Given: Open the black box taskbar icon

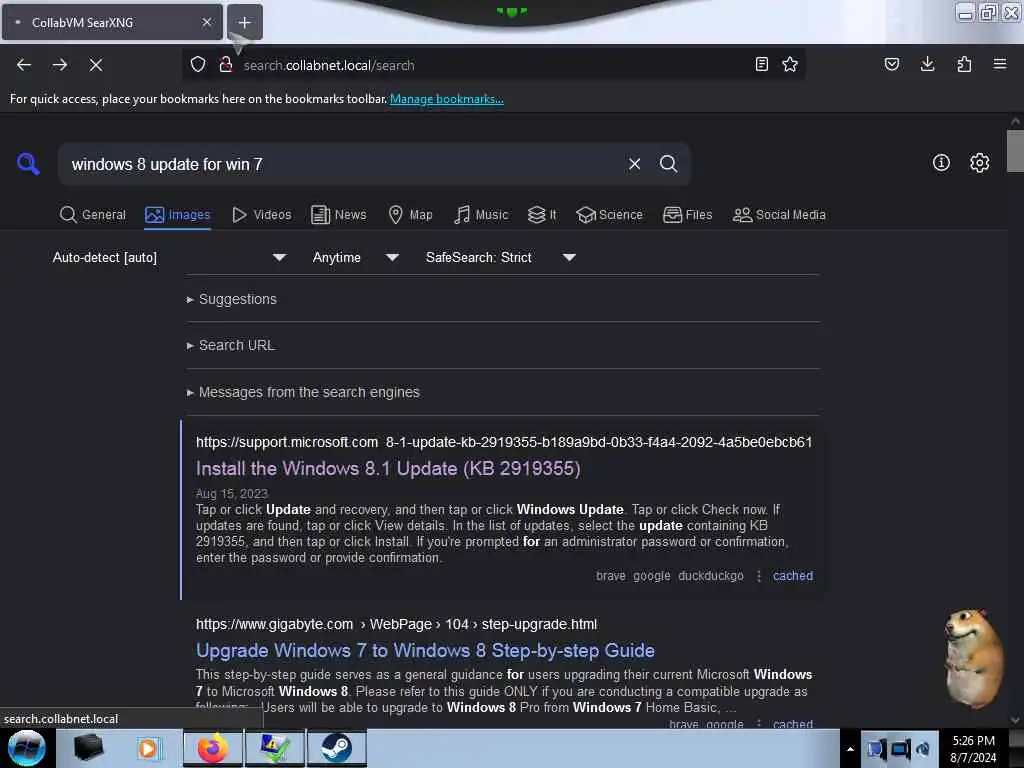Looking at the screenshot, I should [89, 748].
